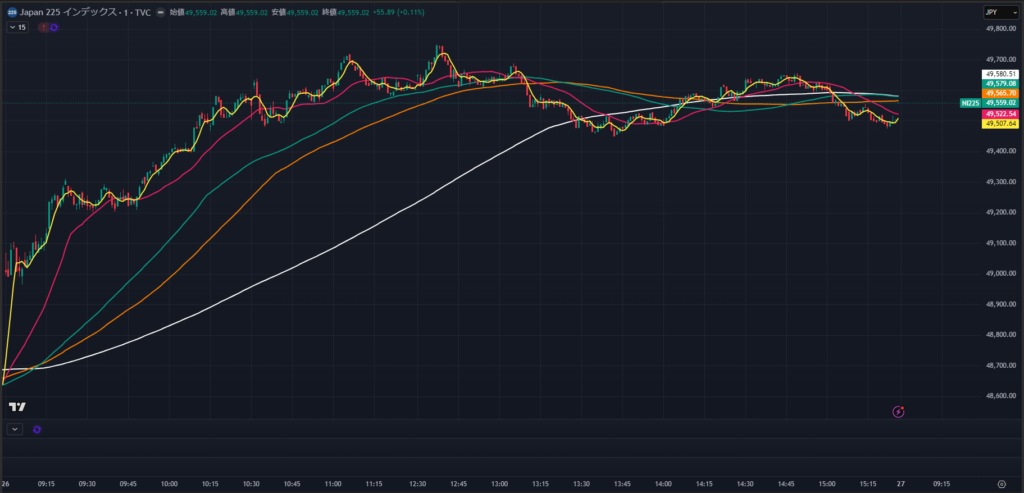This screenshot has width=1024, height=493.
Task: Open the JPY currency dropdown
Action: click(995, 12)
